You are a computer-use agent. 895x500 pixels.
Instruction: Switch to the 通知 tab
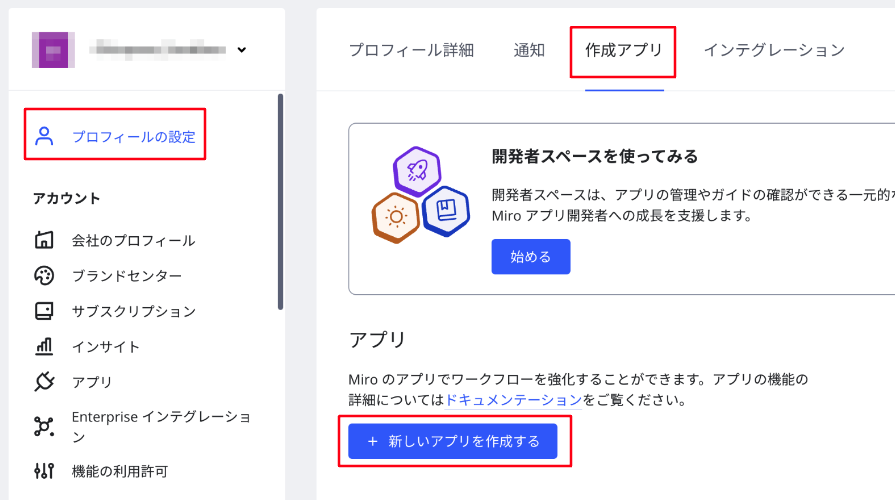click(529, 50)
